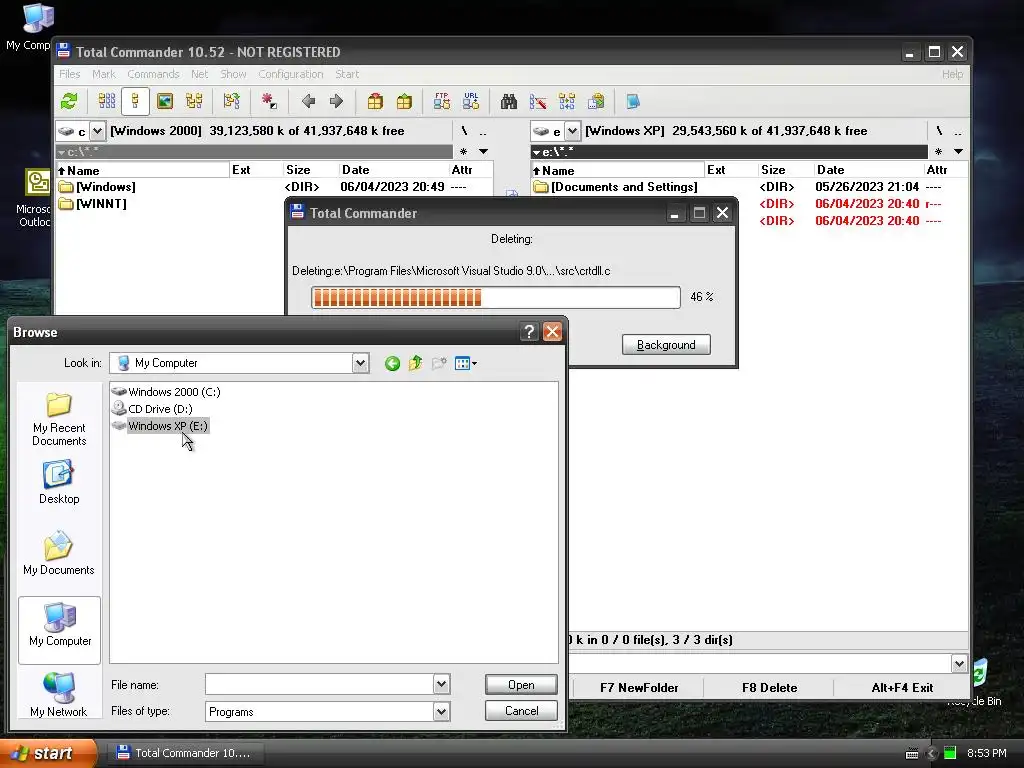Open right panel directory history arrow
The height and width of the screenshot is (768, 1024).
click(958, 152)
